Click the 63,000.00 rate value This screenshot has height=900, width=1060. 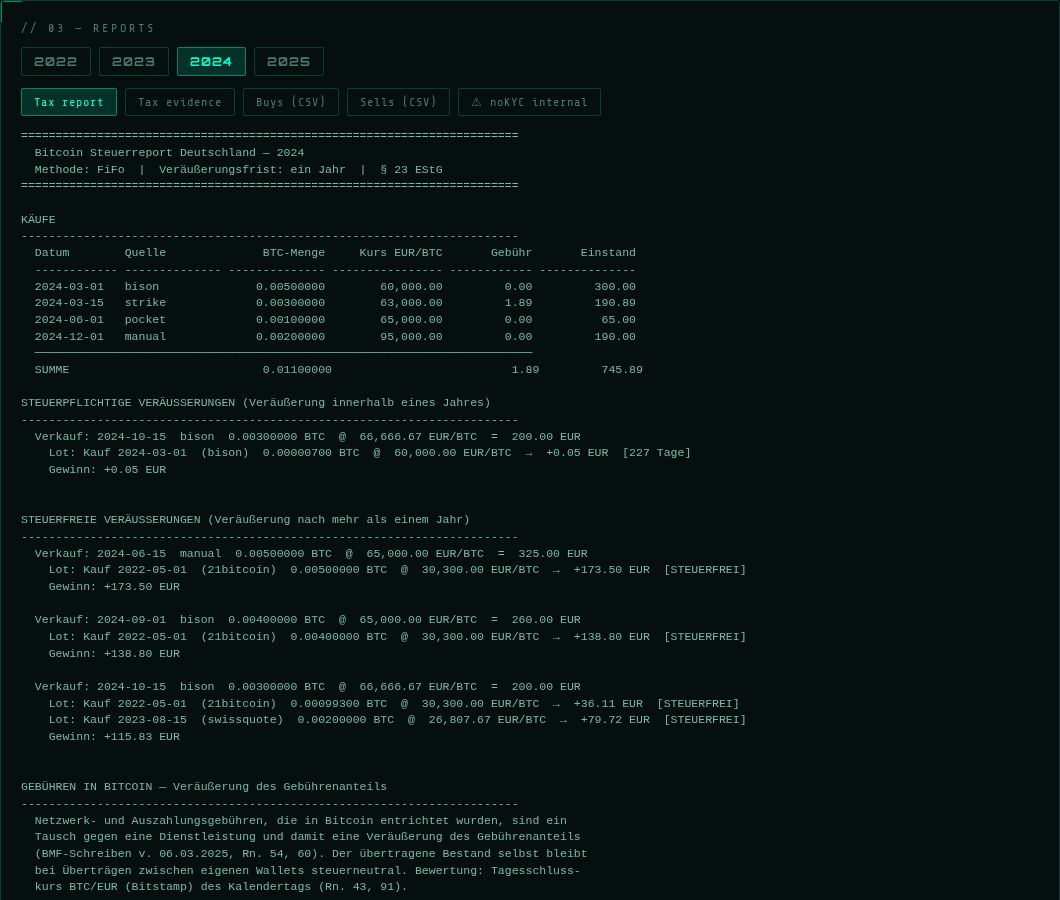[412, 303]
